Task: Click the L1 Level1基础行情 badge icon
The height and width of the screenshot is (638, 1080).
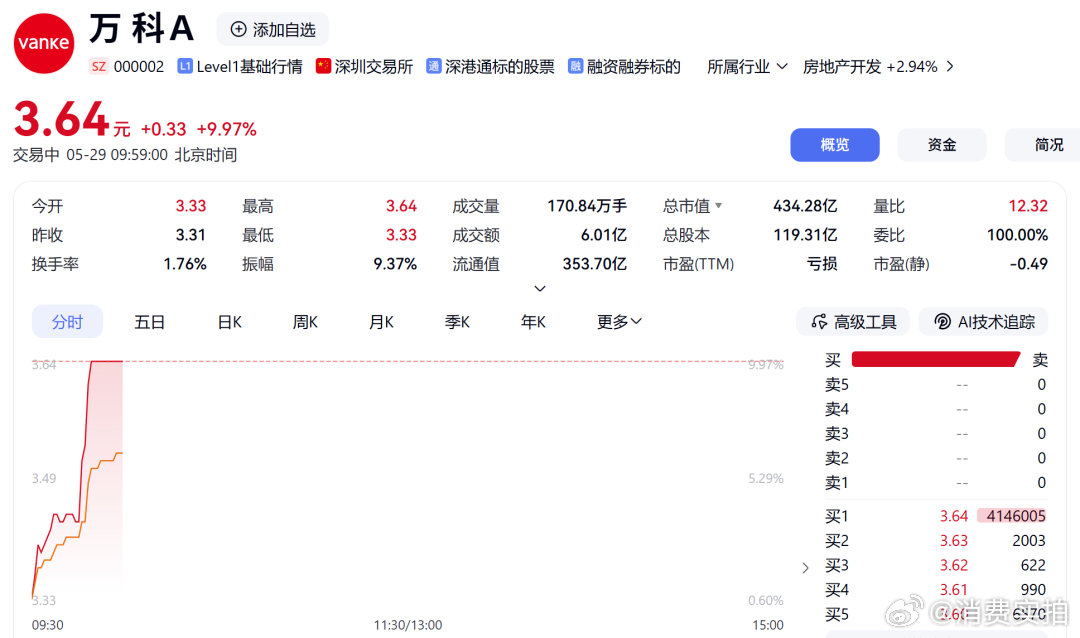Action: pyautogui.click(x=185, y=66)
